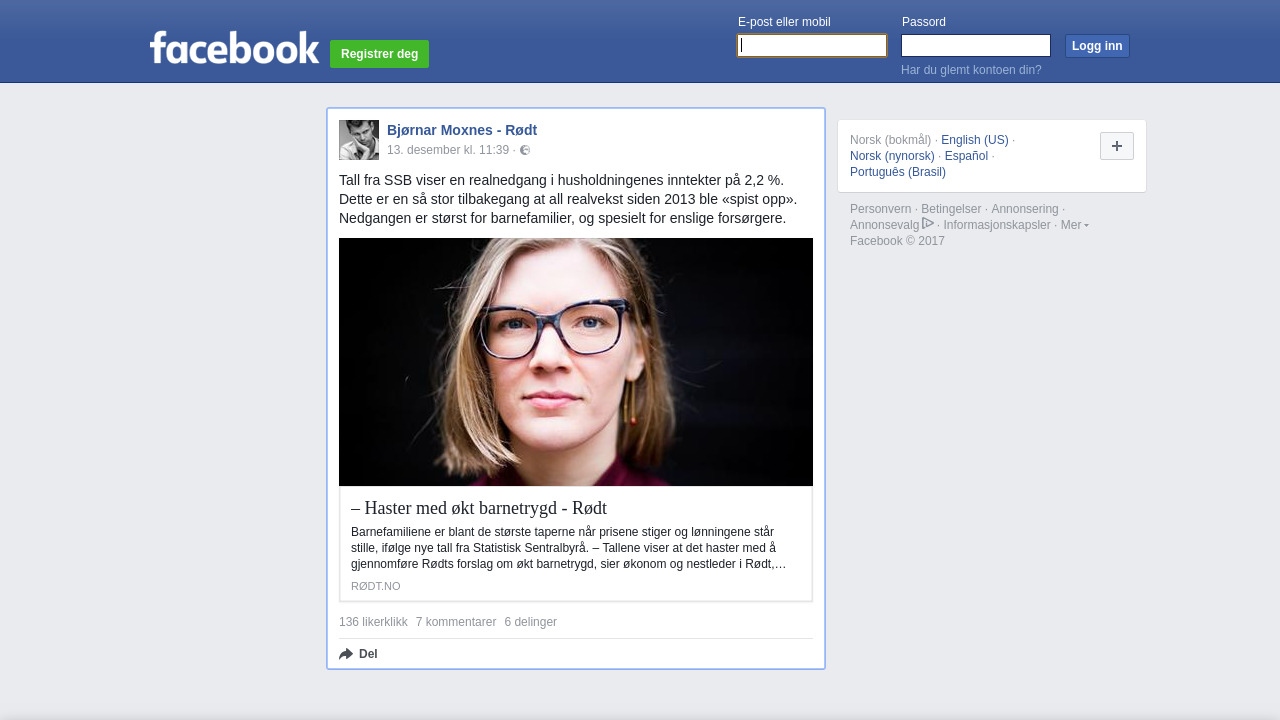Open Bjørnar Moxnes - Rødt page name
Image resolution: width=1280 pixels, height=720 pixels.
click(x=462, y=130)
